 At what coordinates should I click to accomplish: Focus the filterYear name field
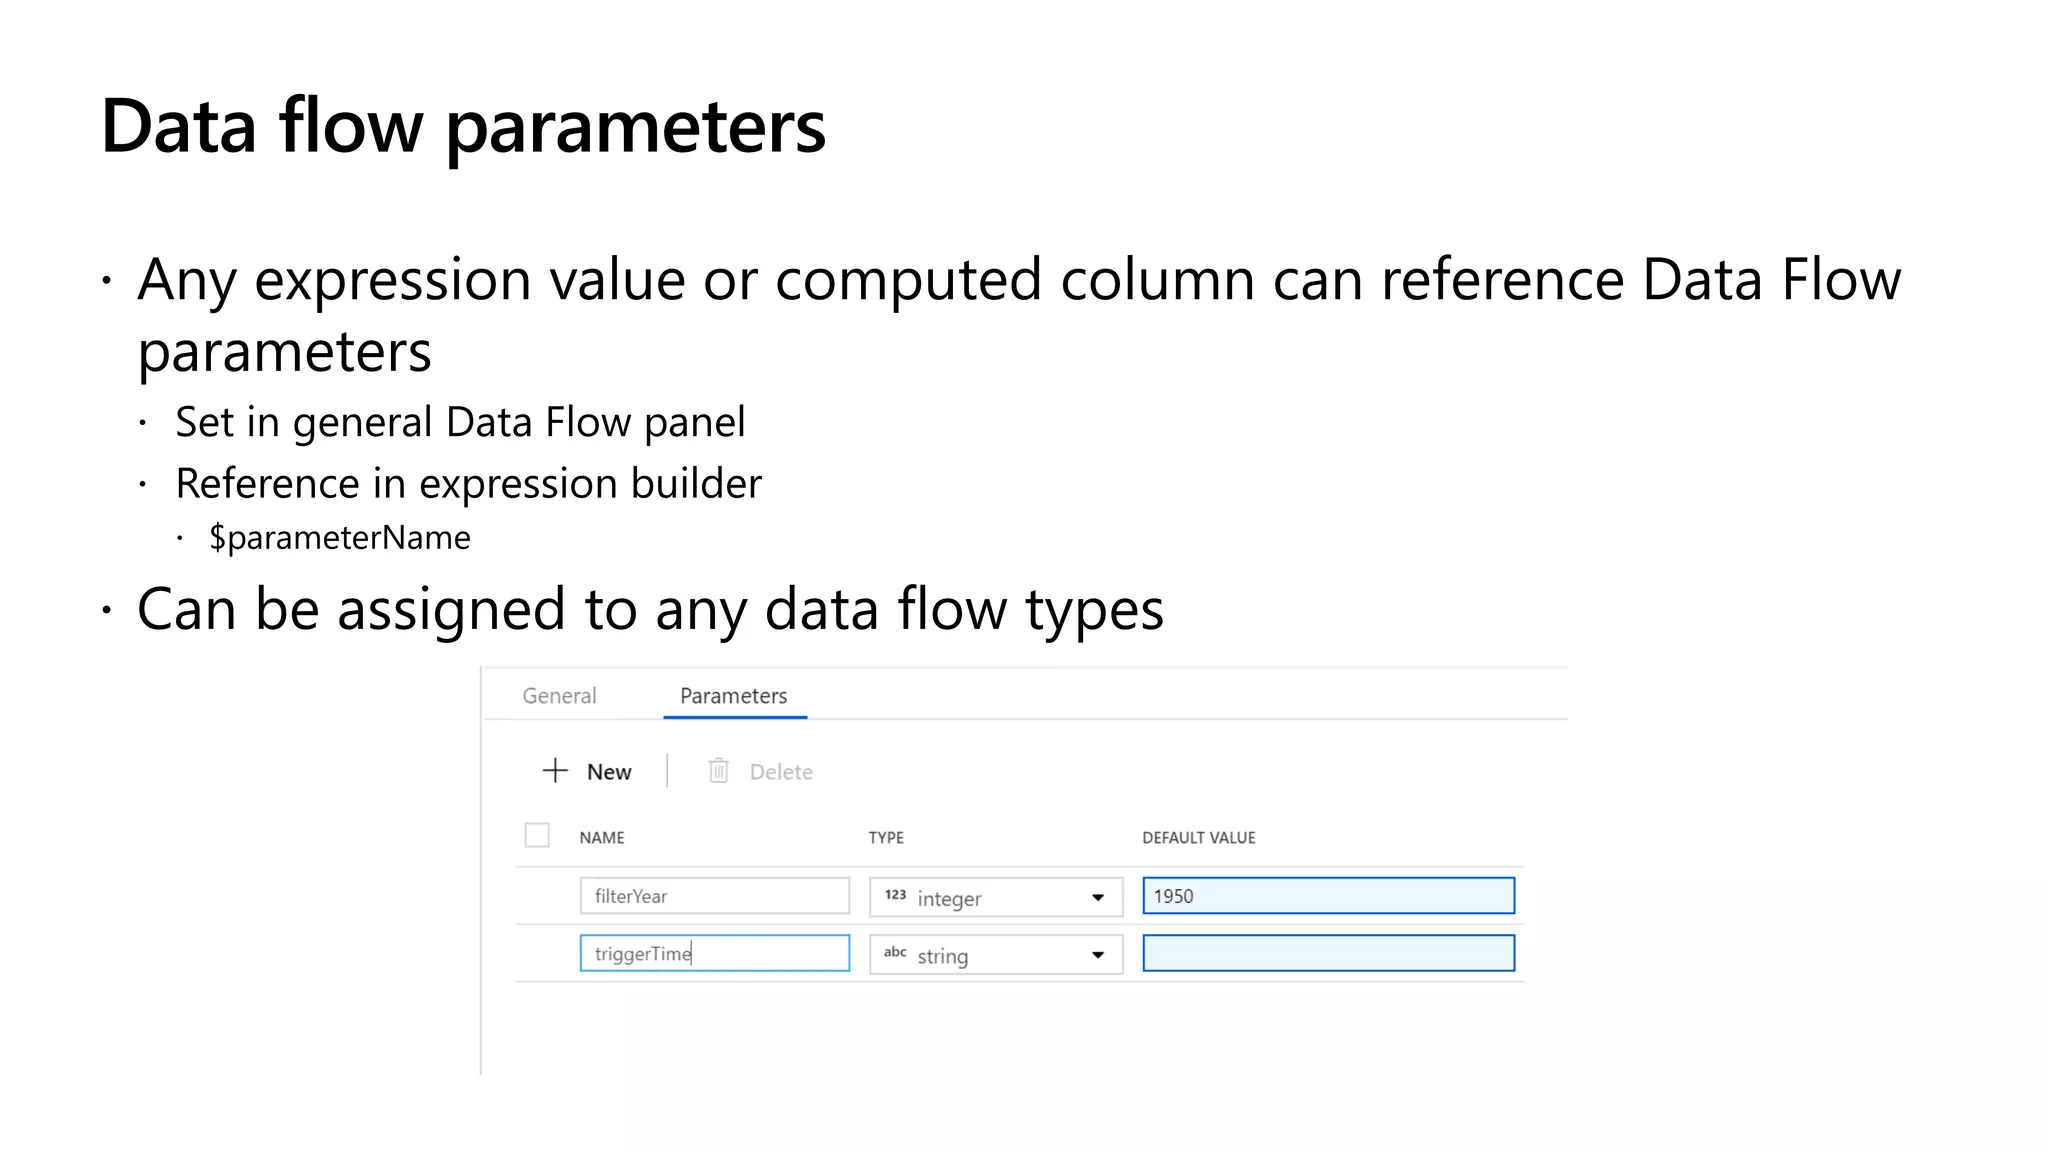click(714, 896)
